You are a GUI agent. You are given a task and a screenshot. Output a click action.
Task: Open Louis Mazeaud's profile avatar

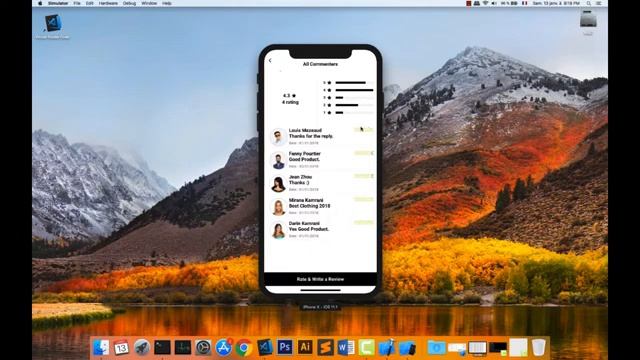point(278,137)
